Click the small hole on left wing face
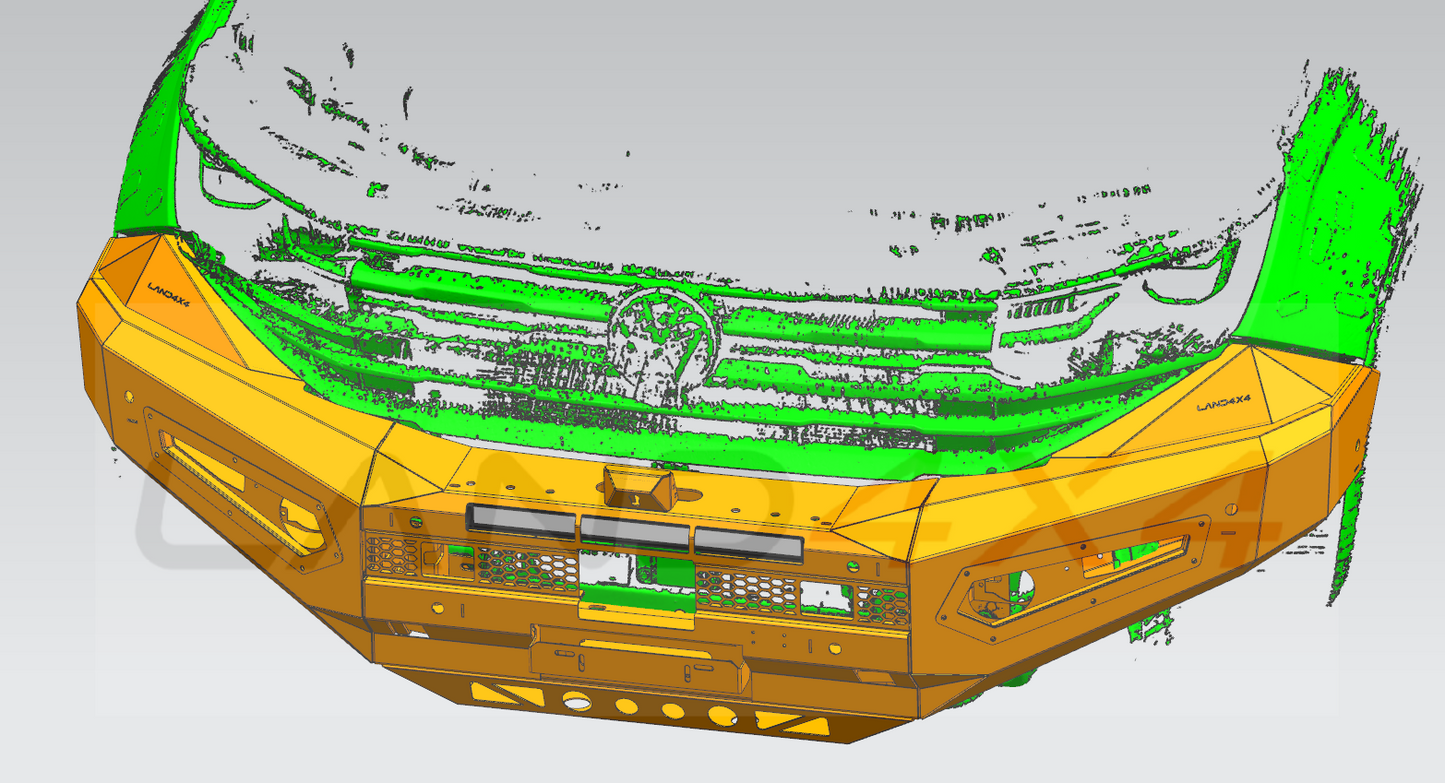The height and width of the screenshot is (783, 1445). [x=129, y=396]
